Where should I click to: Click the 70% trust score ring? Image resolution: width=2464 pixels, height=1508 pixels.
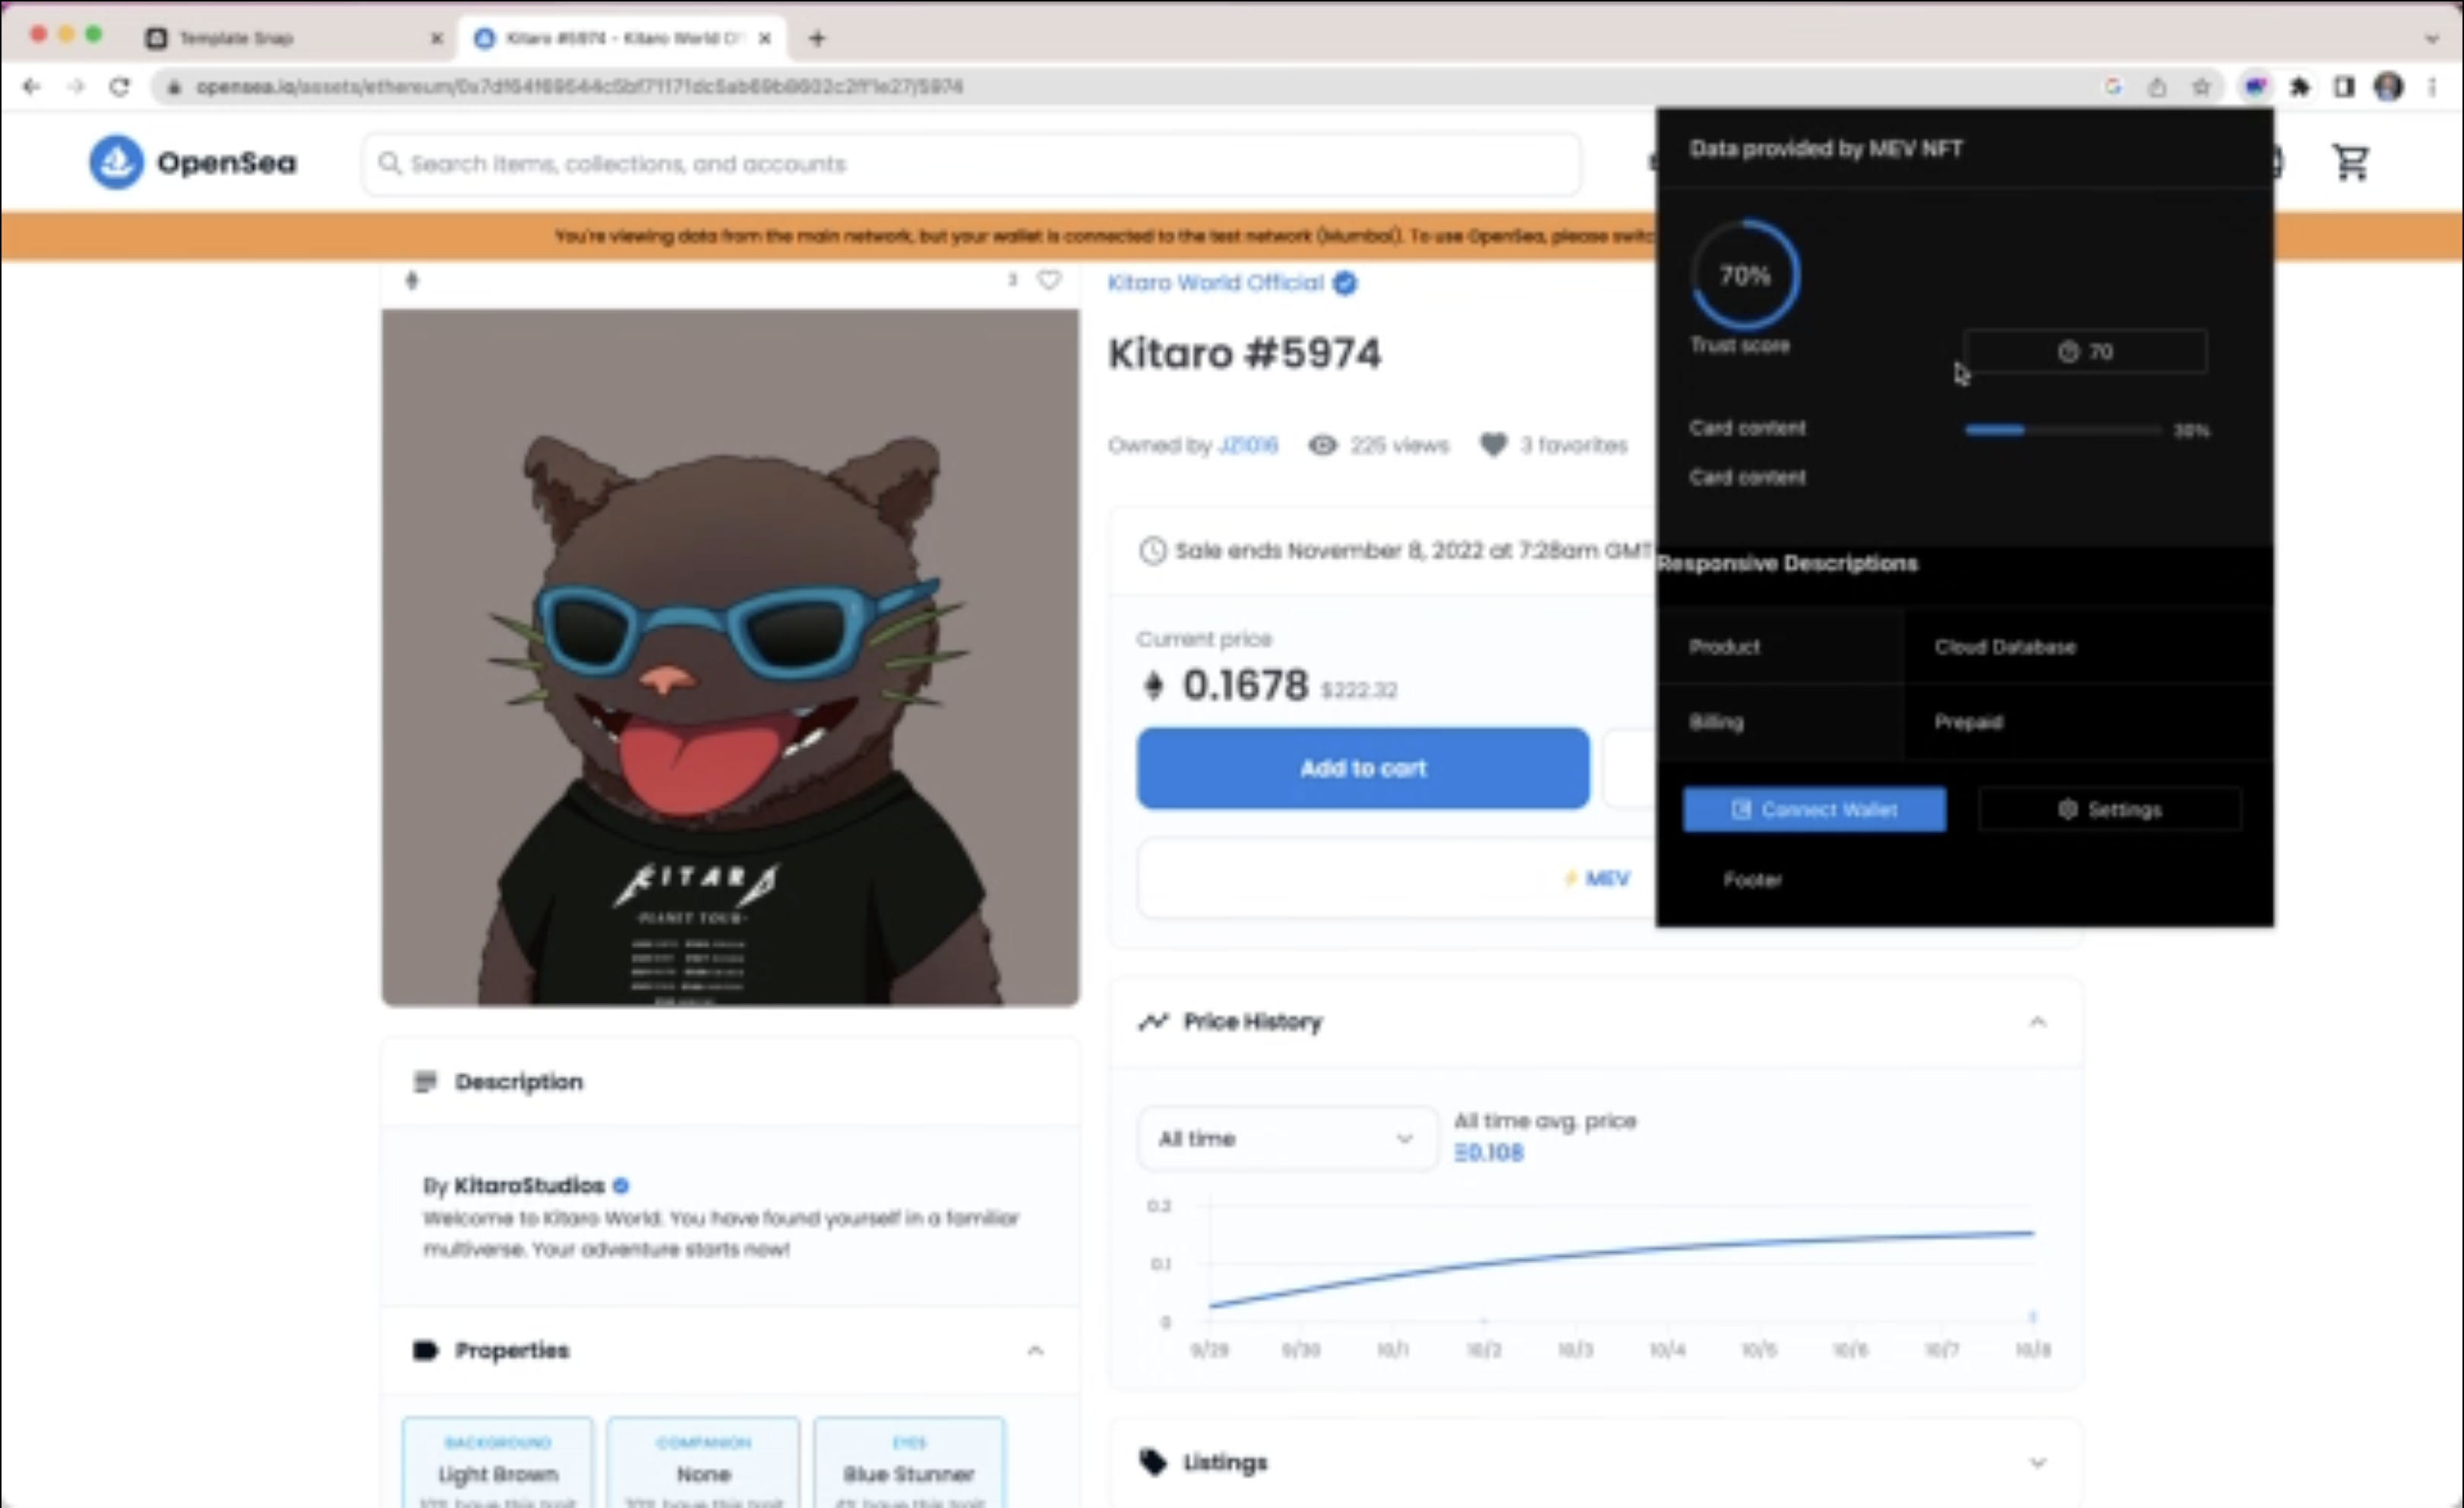pyautogui.click(x=1745, y=275)
